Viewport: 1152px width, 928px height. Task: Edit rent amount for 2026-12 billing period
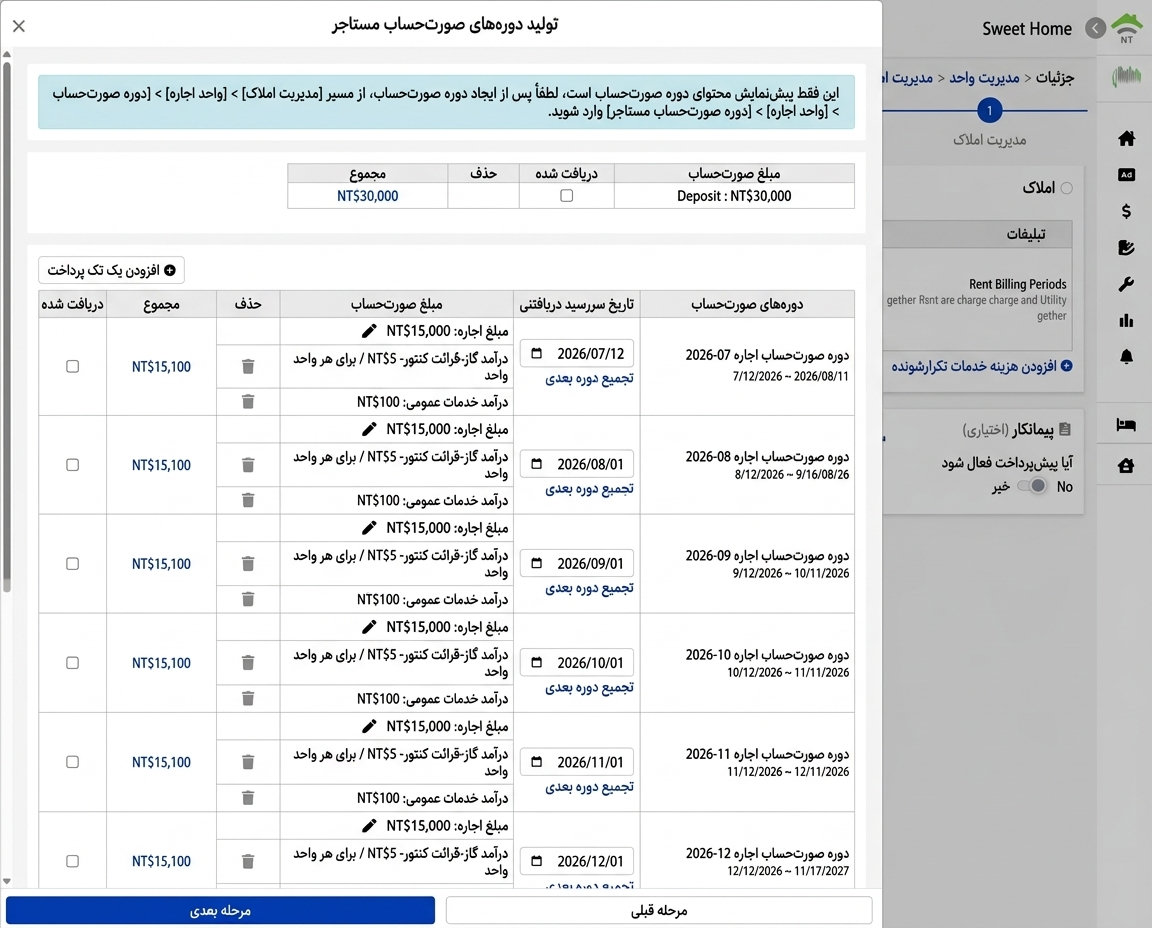(370, 826)
